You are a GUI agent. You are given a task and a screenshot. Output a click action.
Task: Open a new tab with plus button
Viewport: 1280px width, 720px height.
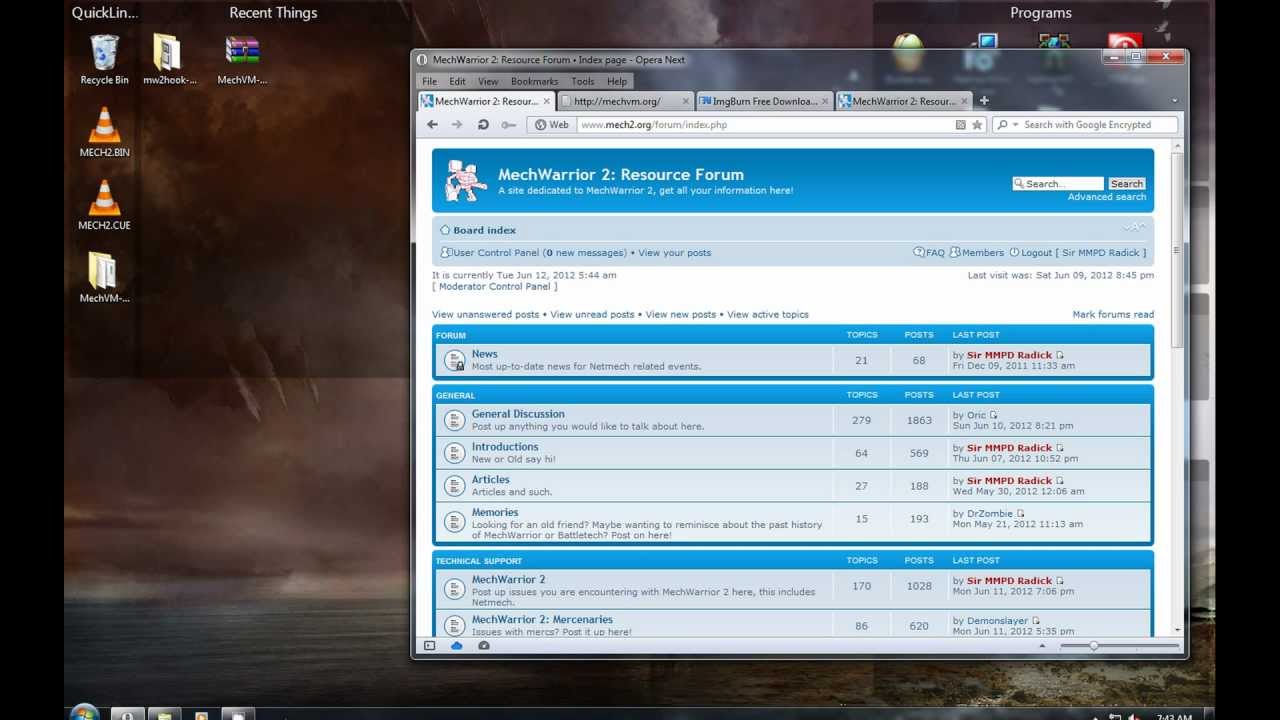click(984, 101)
